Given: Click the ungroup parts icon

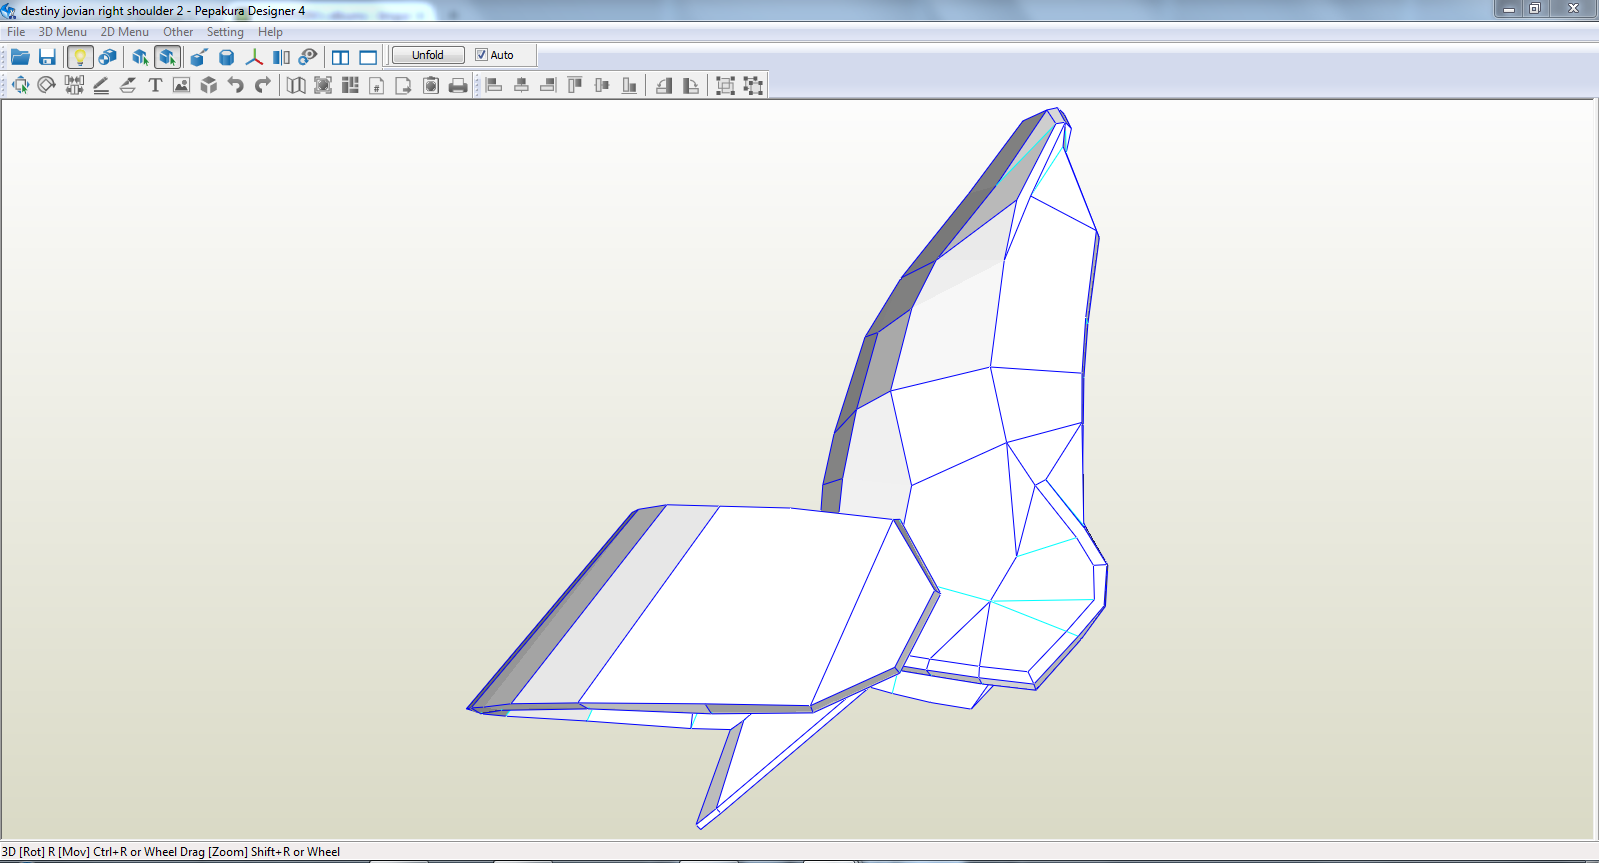Looking at the screenshot, I should click(x=753, y=85).
